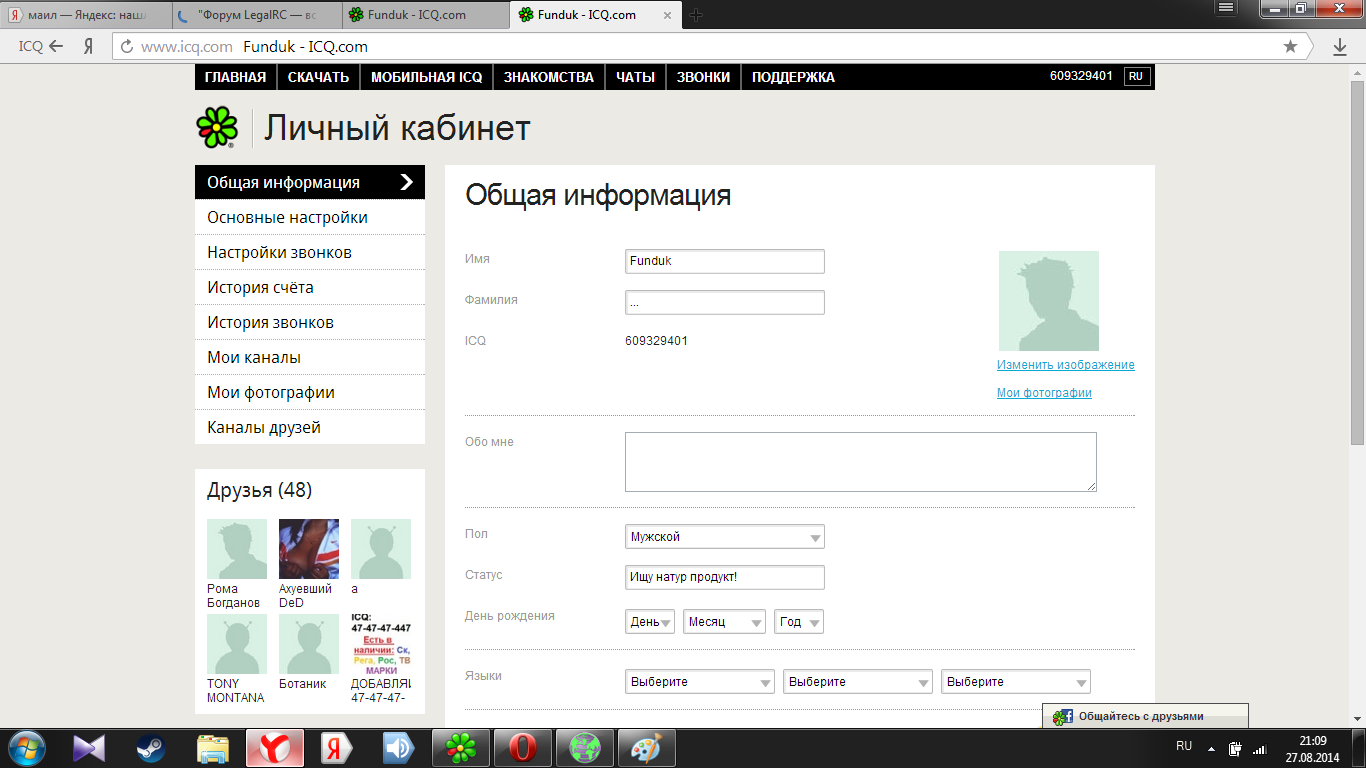Switch to the inactive Funduk ICQ.com tab
1366x768 pixels.
tap(425, 15)
